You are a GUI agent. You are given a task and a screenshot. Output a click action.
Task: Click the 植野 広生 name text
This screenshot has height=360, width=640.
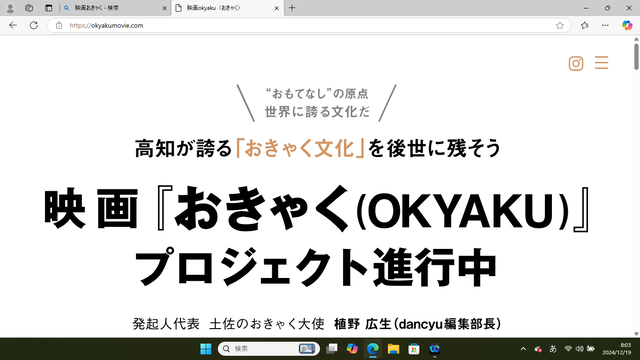point(363,324)
